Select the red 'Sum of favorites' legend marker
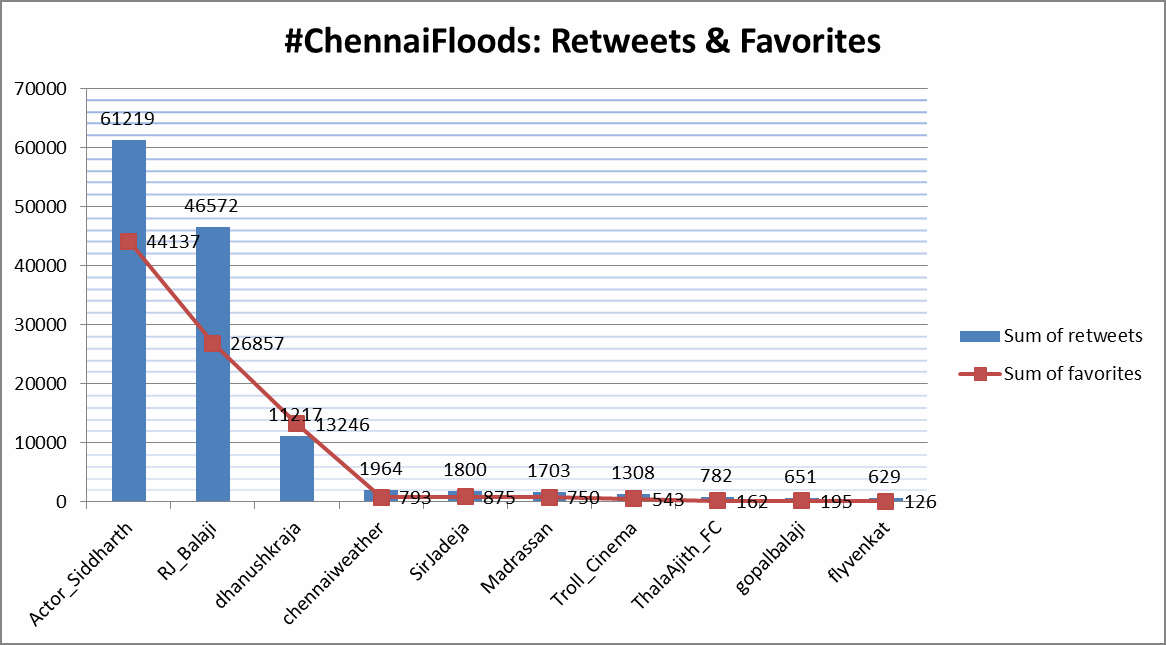Image resolution: width=1166 pixels, height=645 pixels. 980,374
